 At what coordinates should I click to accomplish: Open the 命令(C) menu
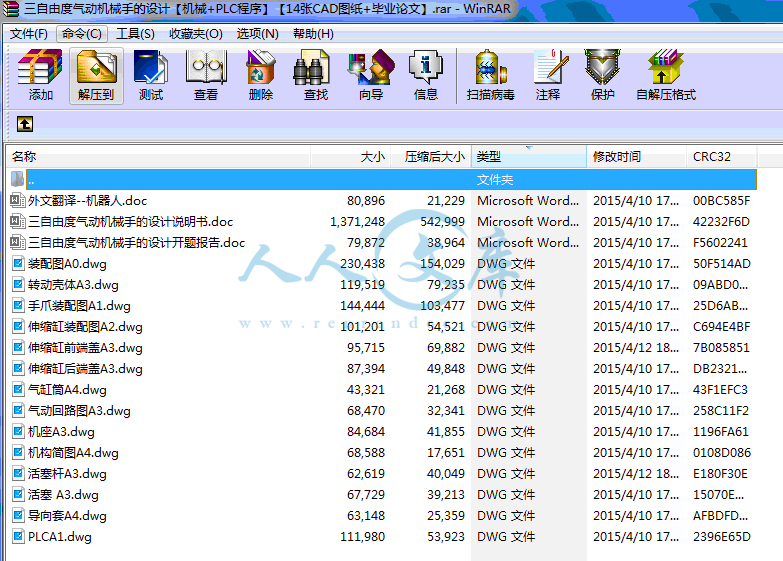(81, 34)
